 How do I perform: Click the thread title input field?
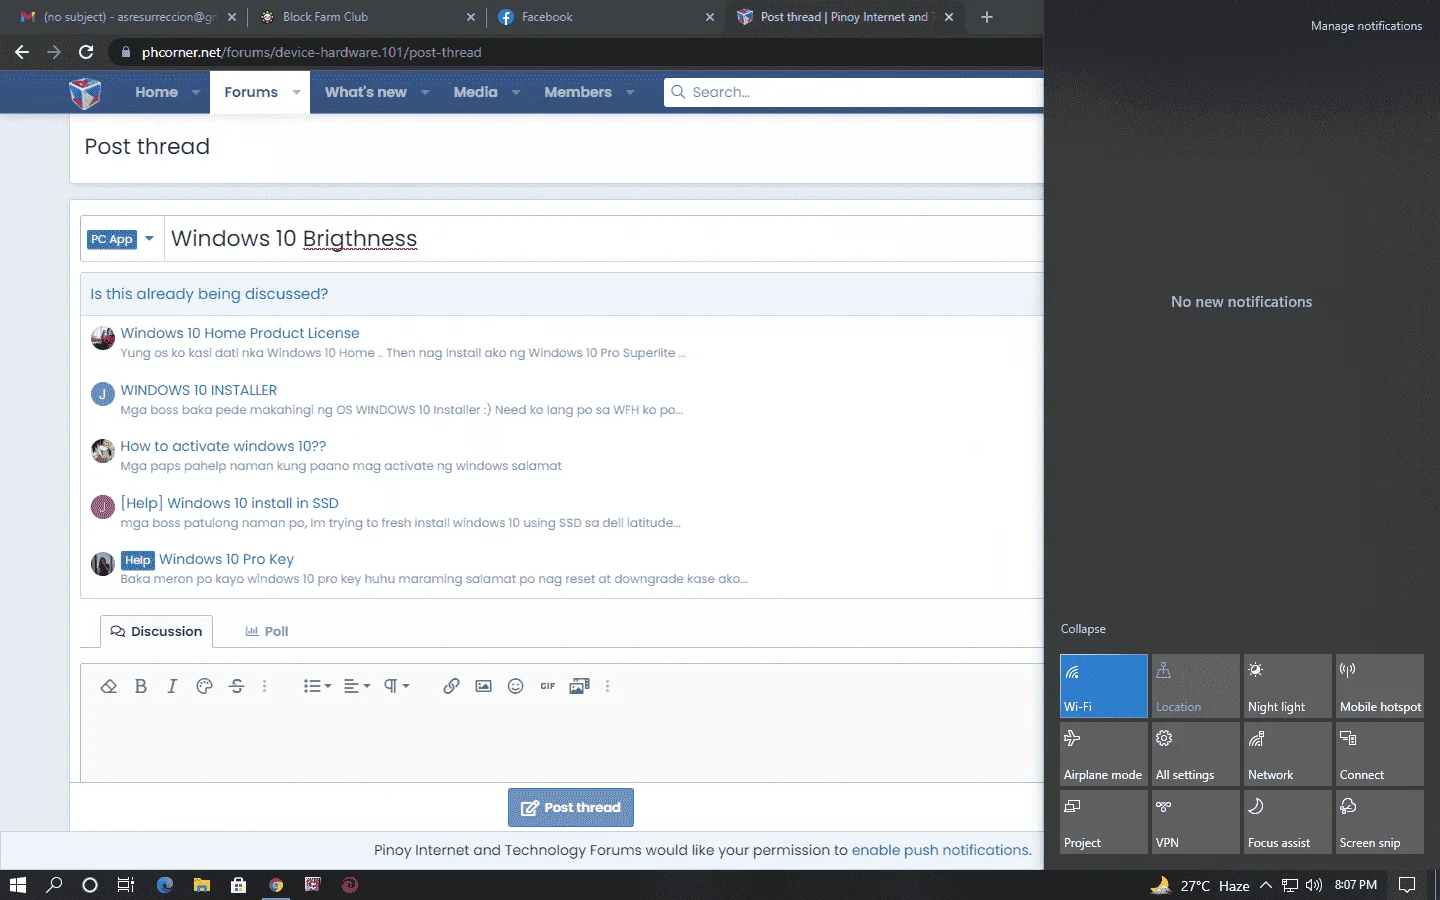(x=604, y=239)
